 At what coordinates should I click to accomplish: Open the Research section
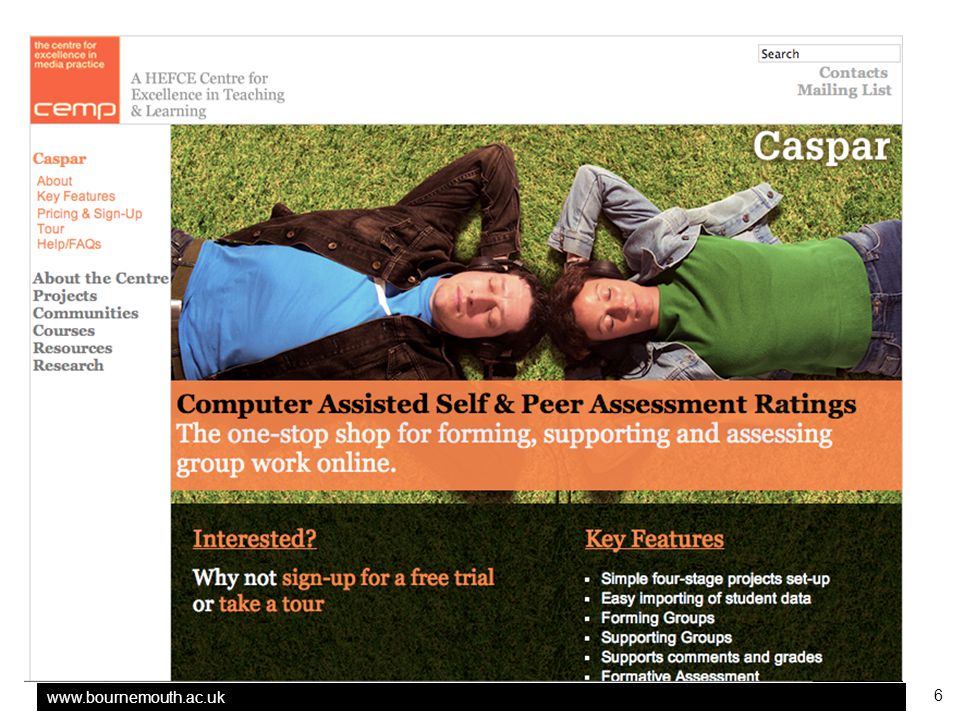[x=68, y=366]
